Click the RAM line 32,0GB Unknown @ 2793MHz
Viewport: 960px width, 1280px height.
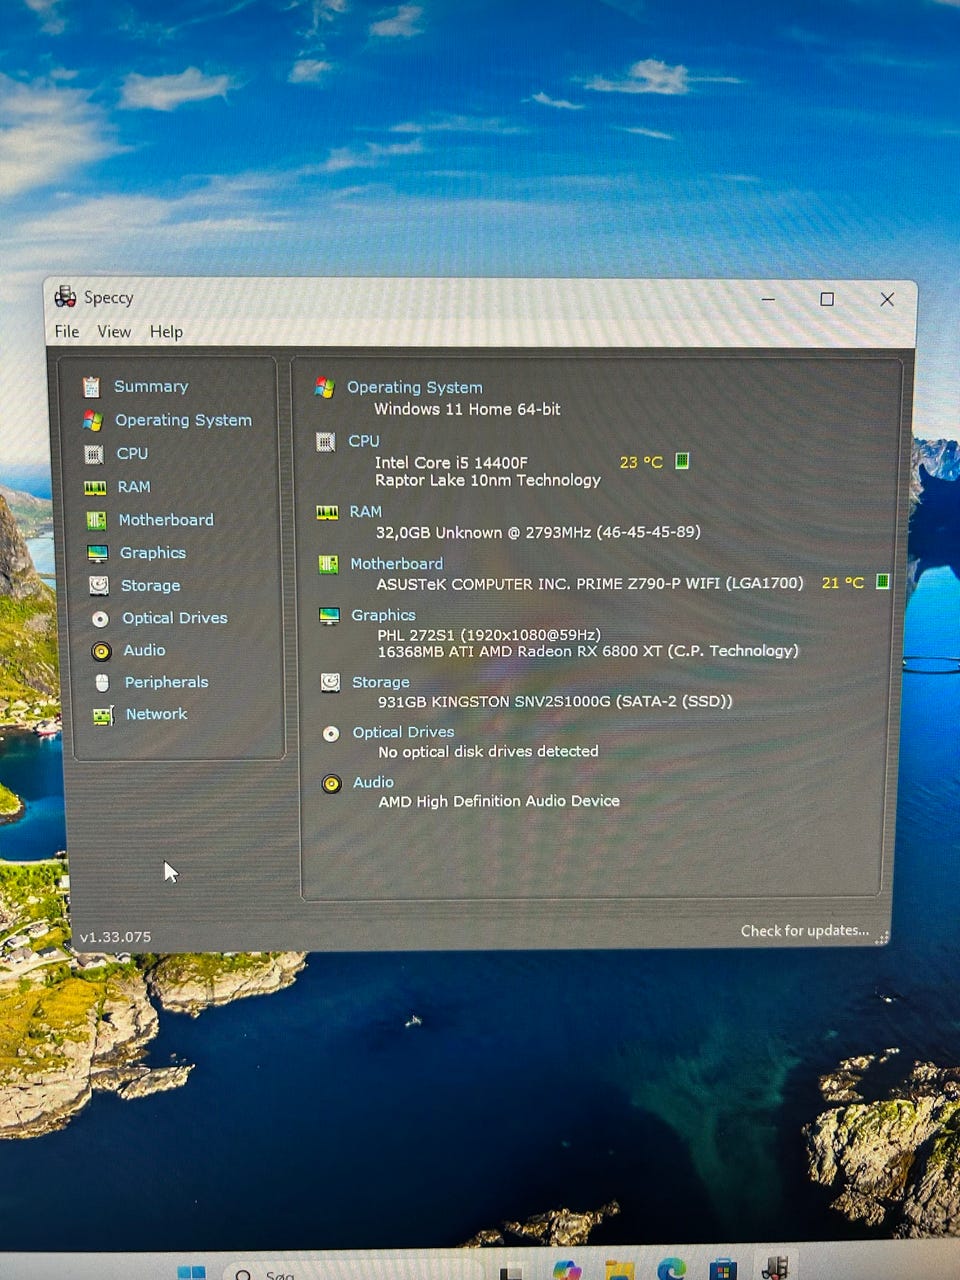point(538,532)
